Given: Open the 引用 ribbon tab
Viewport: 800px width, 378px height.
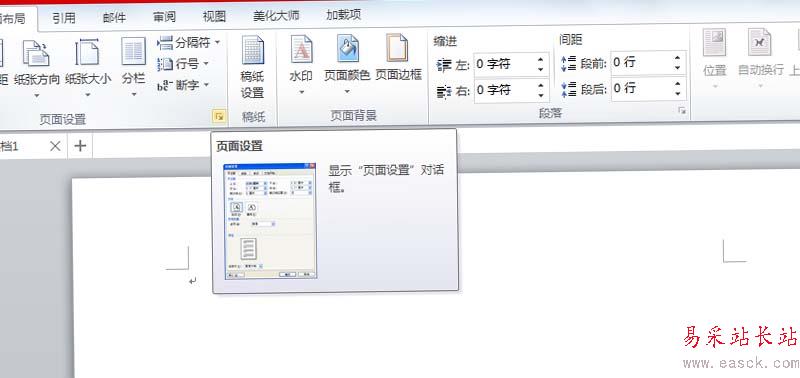Looking at the screenshot, I should pyautogui.click(x=64, y=18).
